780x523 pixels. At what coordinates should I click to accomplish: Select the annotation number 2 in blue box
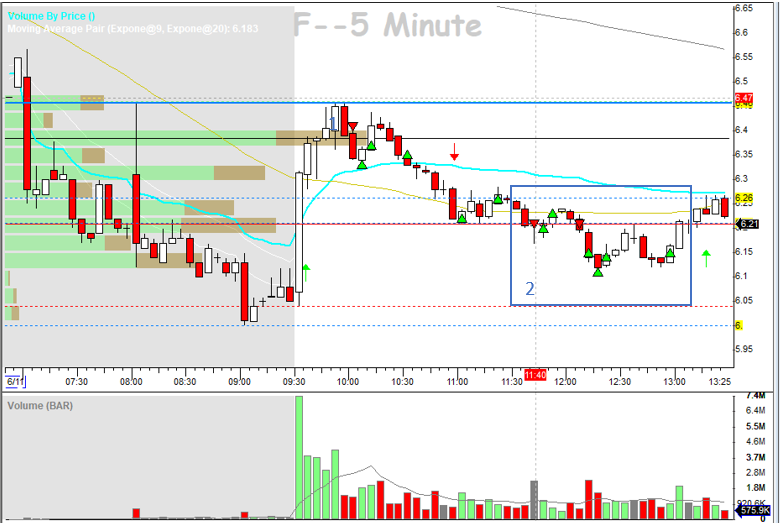530,289
